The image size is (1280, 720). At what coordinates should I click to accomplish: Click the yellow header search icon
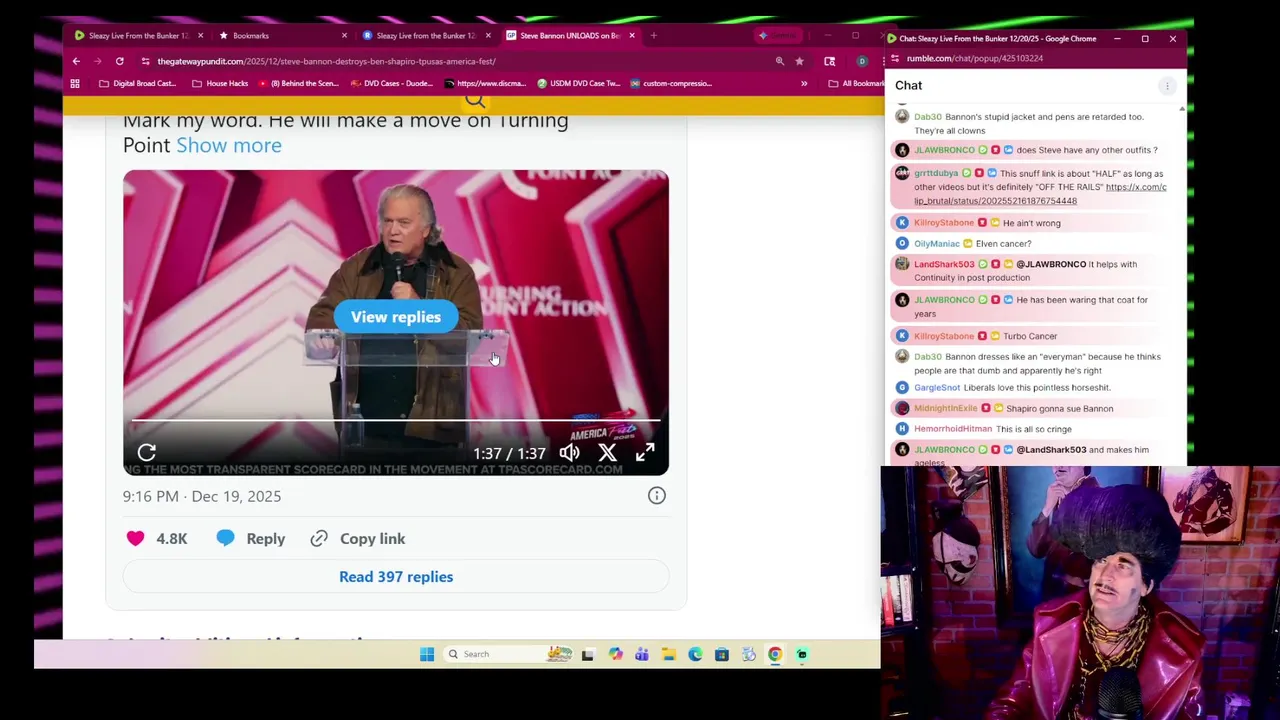pyautogui.click(x=475, y=99)
